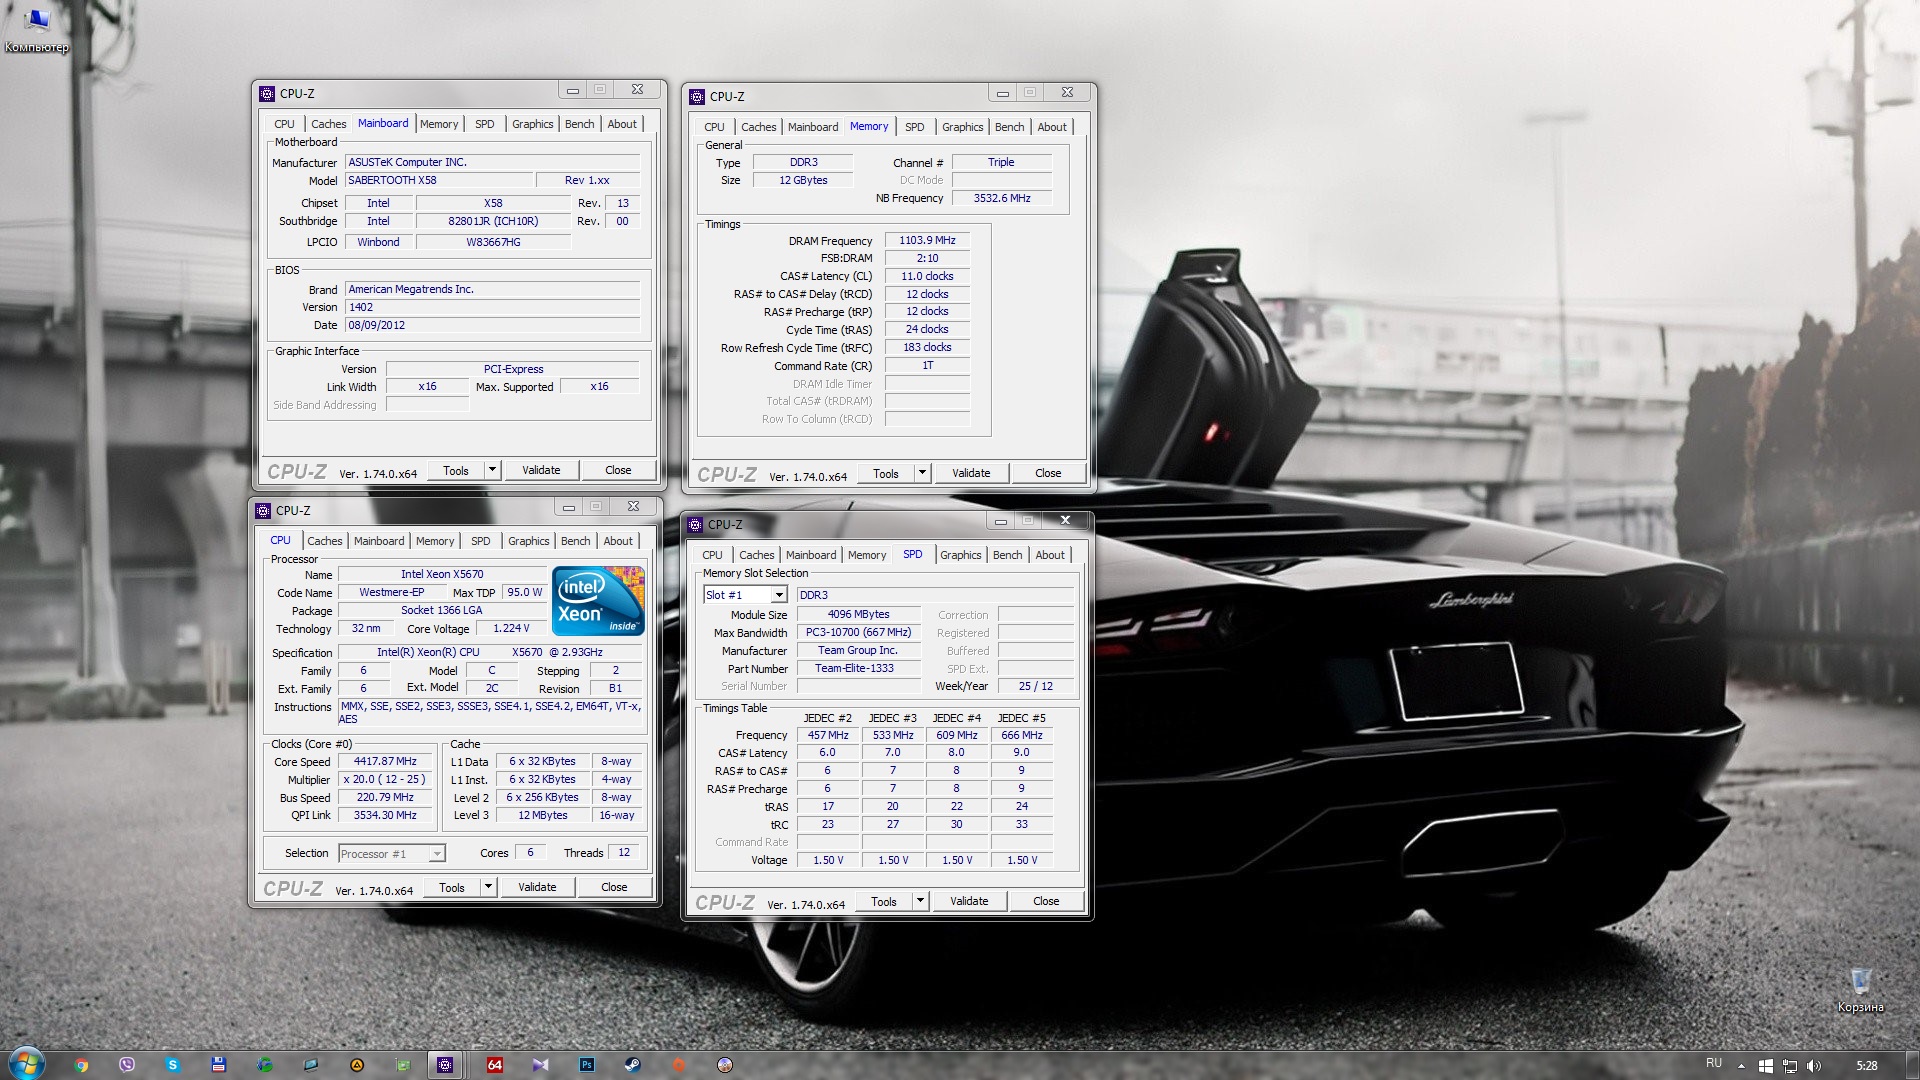Click the Close button in the Mainboard window

click(x=618, y=470)
